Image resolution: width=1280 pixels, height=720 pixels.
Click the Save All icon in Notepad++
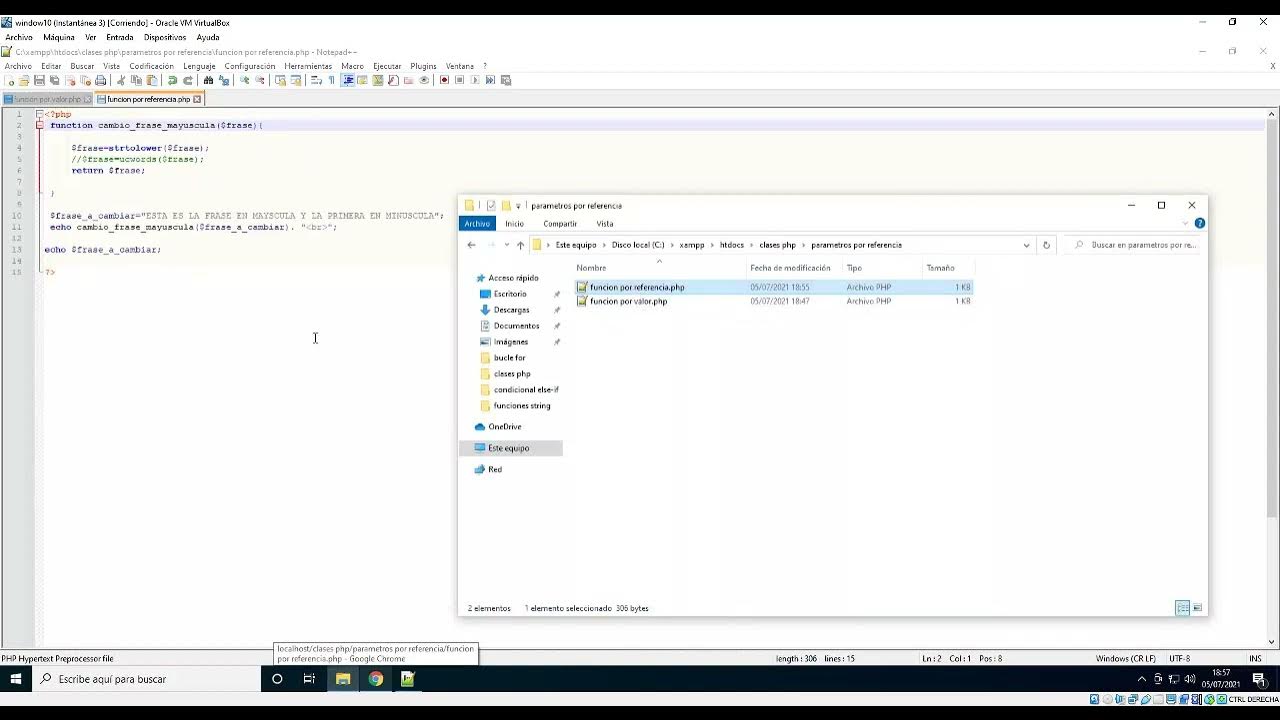(54, 80)
